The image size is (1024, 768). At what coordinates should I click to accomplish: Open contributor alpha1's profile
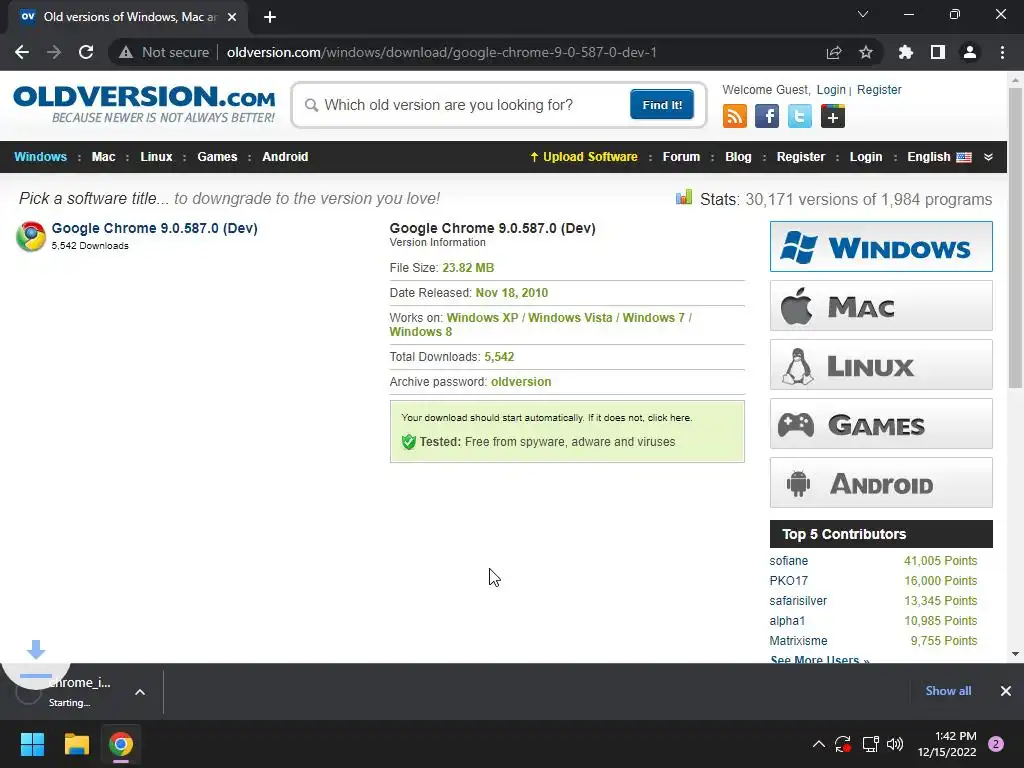pyautogui.click(x=787, y=621)
